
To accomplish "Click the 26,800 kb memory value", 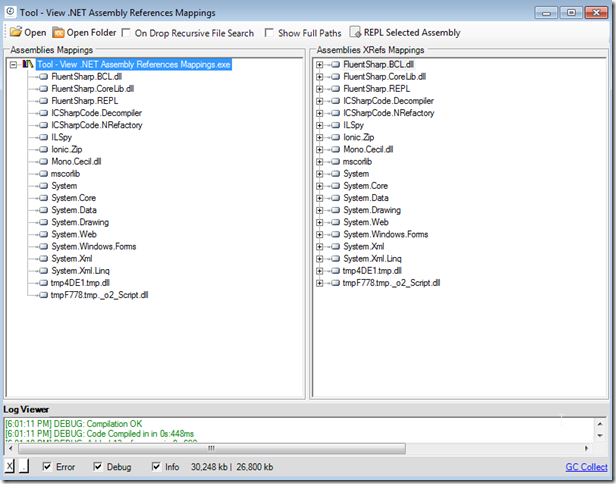I will (x=255, y=467).
